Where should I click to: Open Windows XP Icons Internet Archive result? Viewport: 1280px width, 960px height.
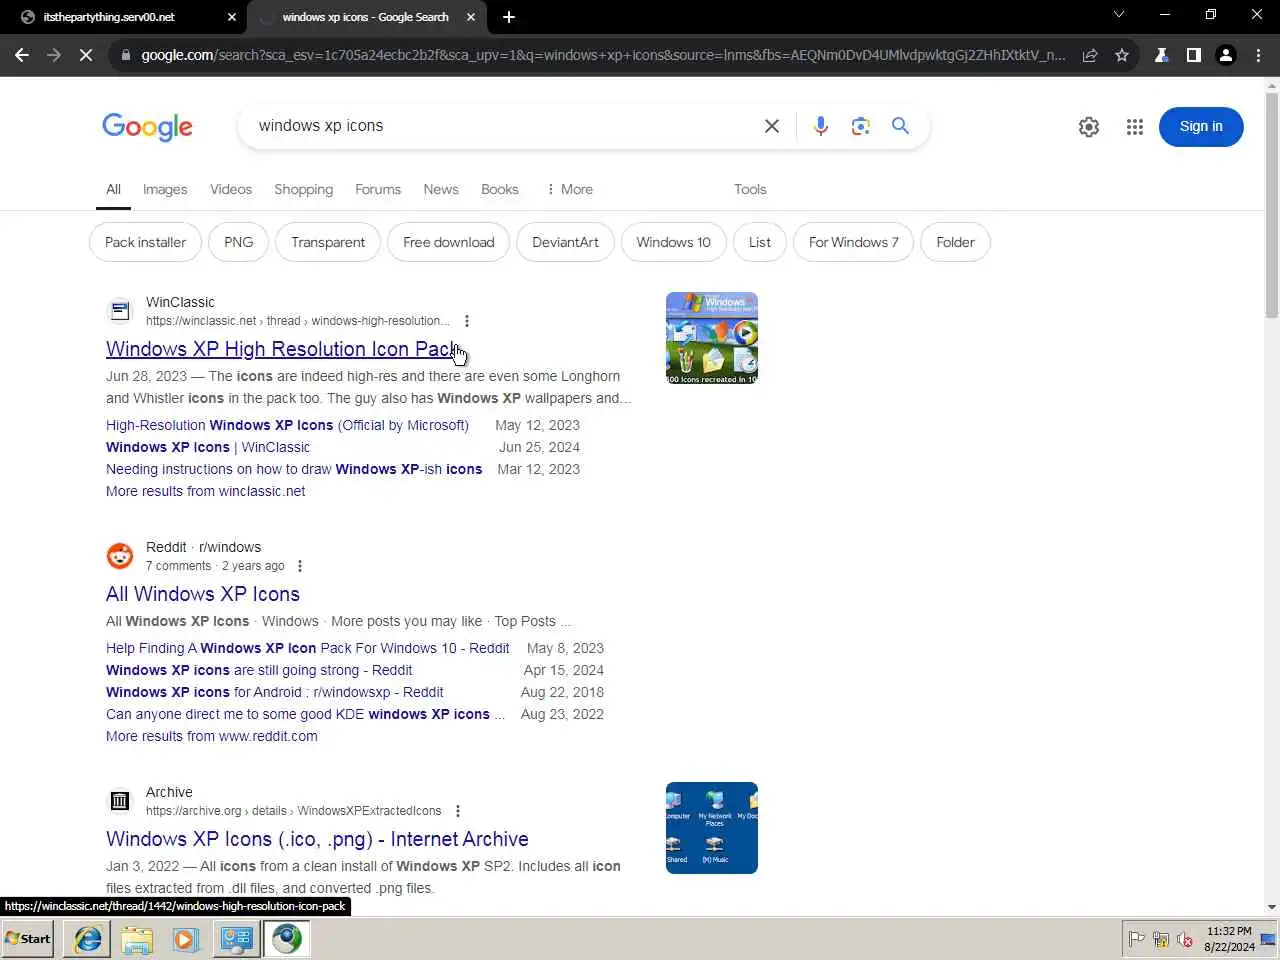click(x=317, y=839)
